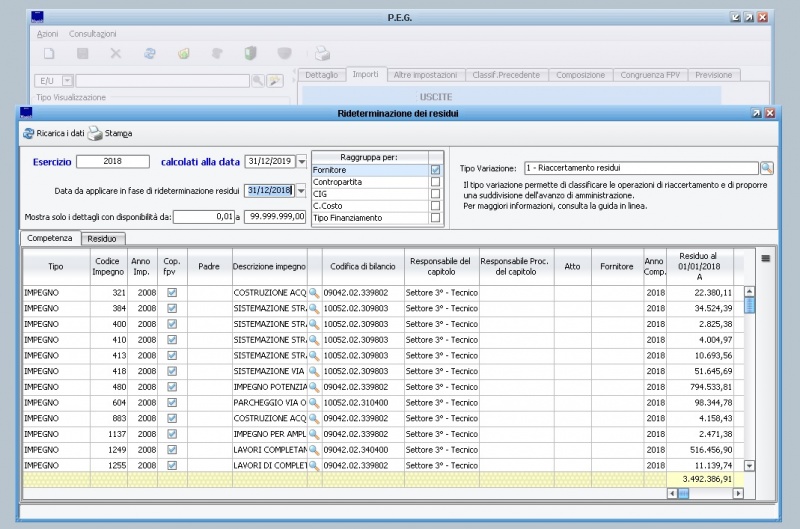Click the Stampa printer icon
800x529 pixels.
[95, 133]
